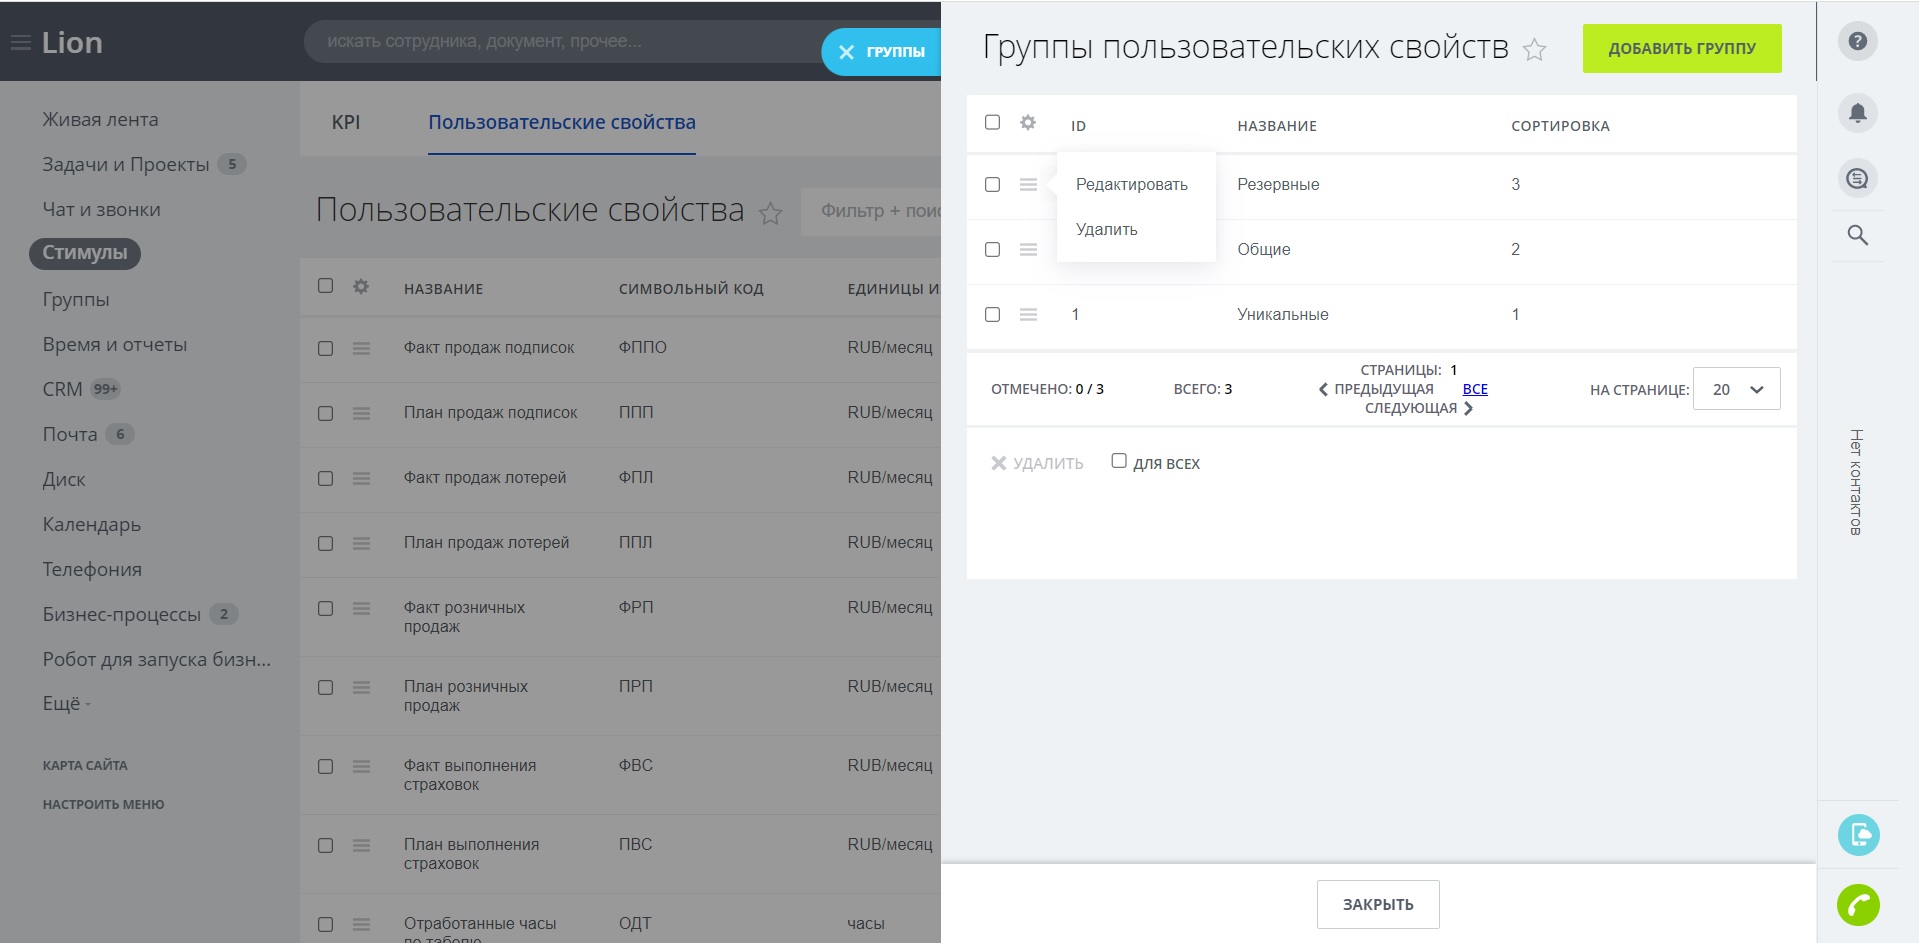1919x943 pixels.
Task: Choose Редактировать from the context menu
Action: tap(1131, 185)
